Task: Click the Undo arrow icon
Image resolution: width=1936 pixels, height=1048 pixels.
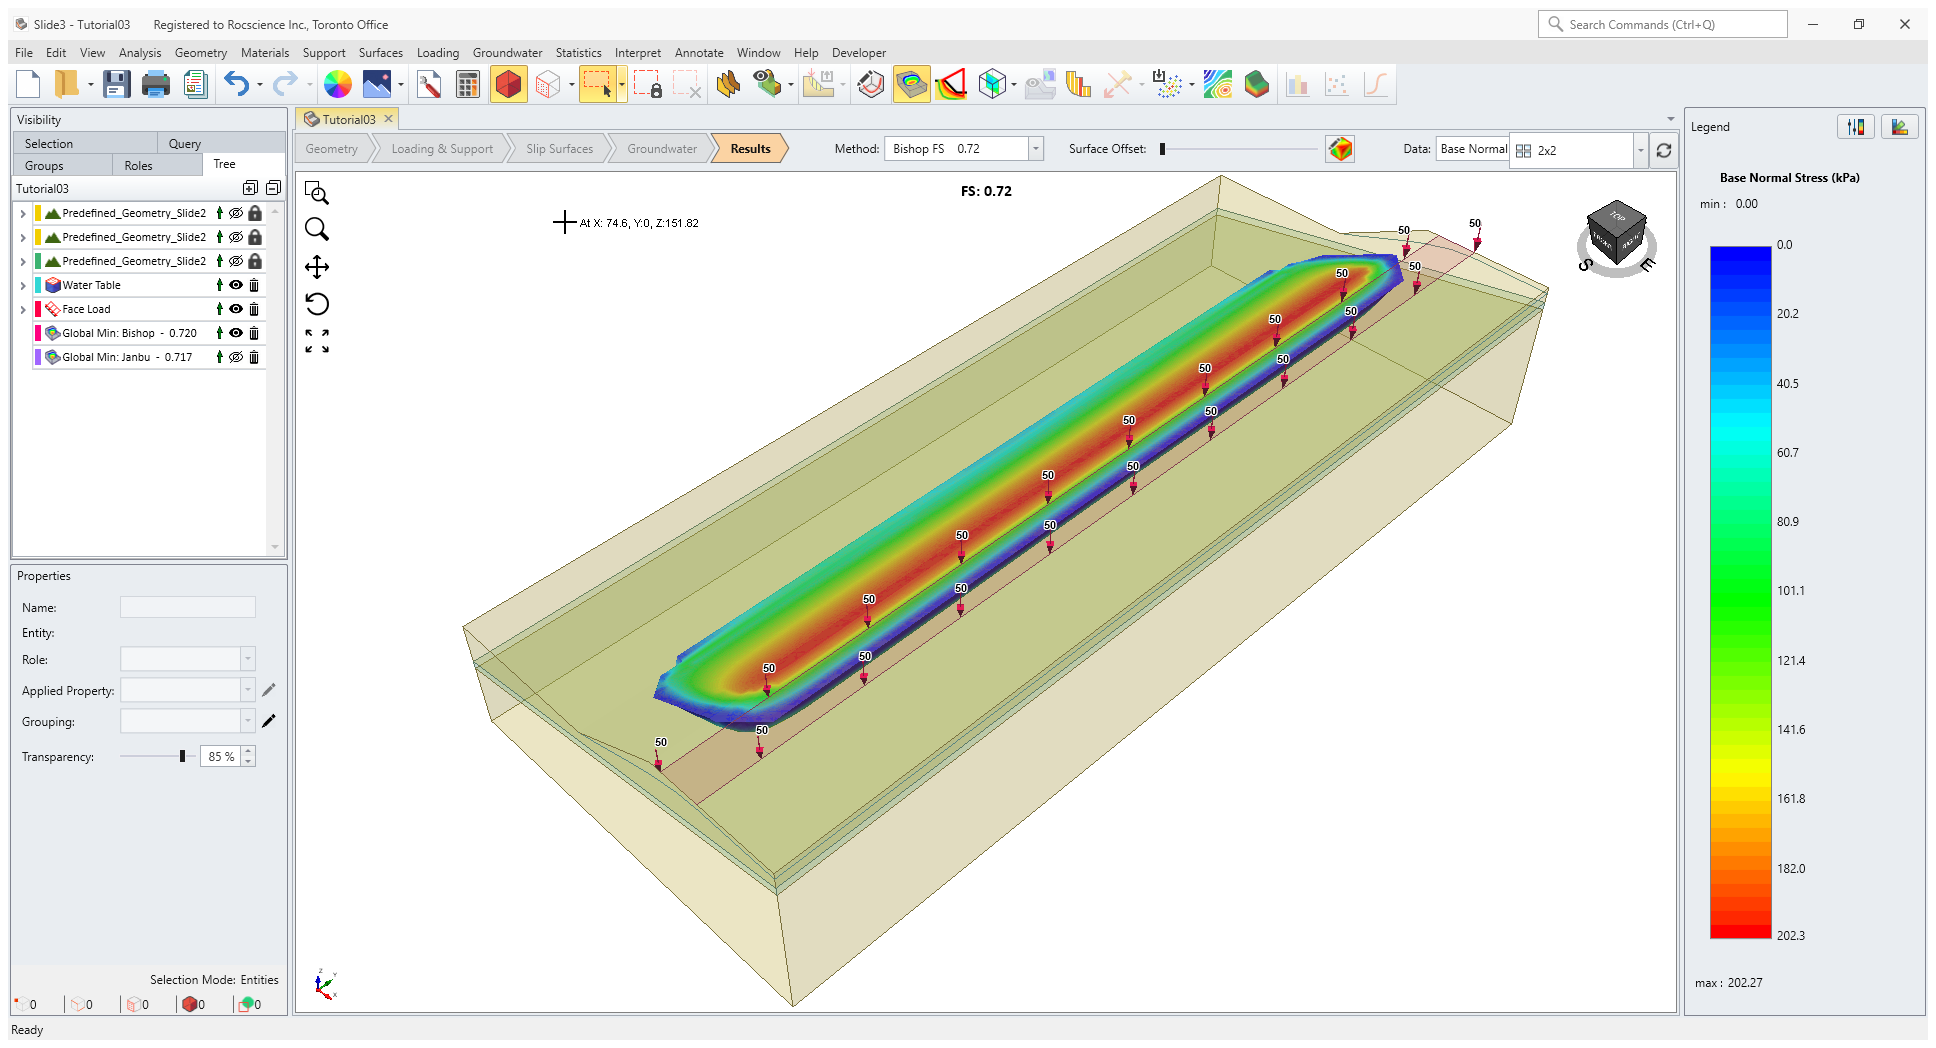Action: pos(236,85)
